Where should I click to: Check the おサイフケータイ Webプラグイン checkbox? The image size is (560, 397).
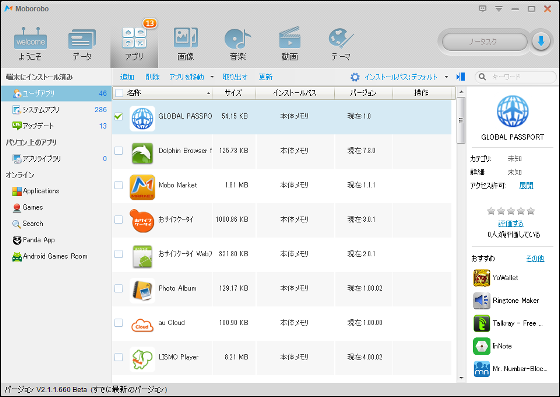(119, 254)
